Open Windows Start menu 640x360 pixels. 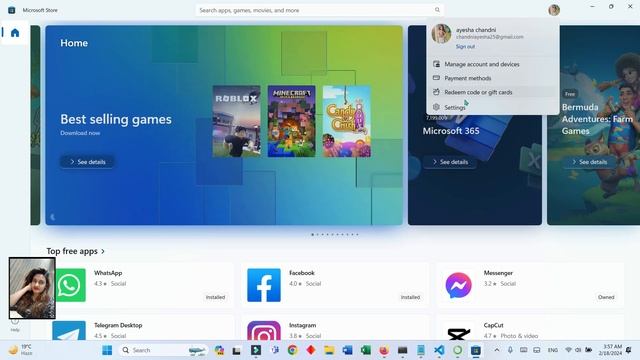tap(107, 350)
